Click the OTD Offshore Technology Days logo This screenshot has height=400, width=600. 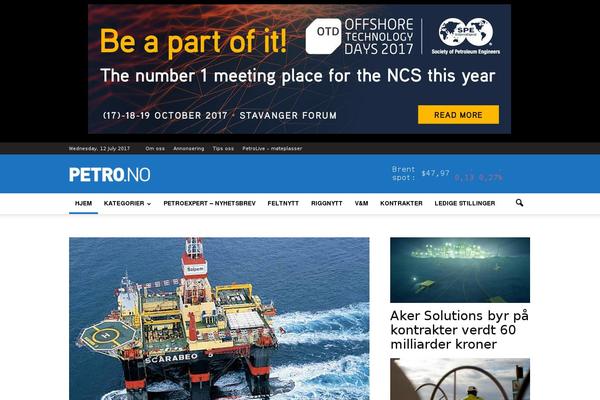click(360, 37)
